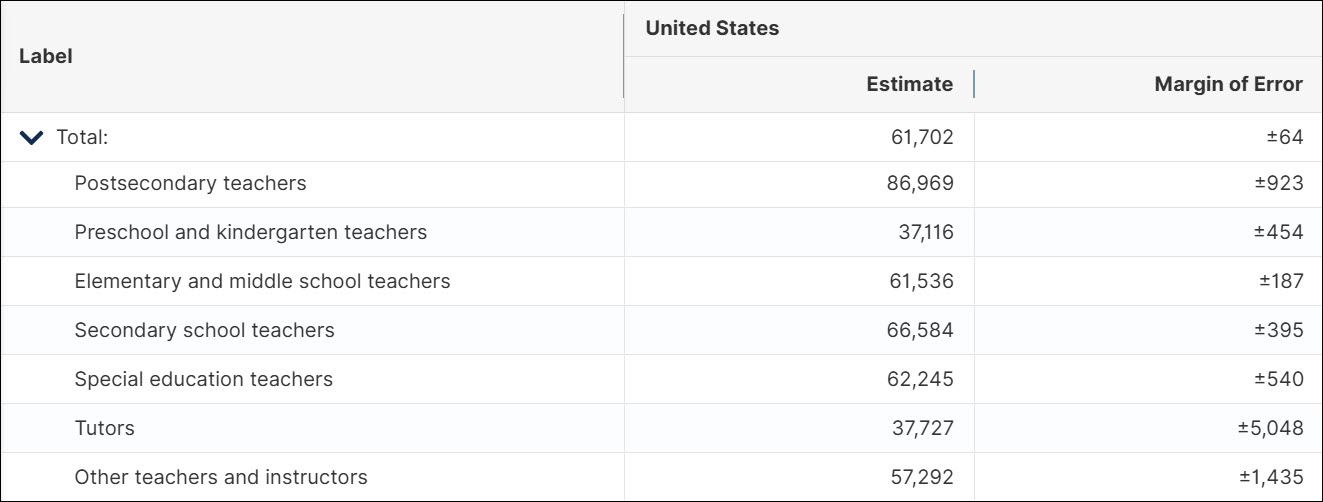The width and height of the screenshot is (1323, 502).
Task: Click the Estimate column header
Action: 909,84
